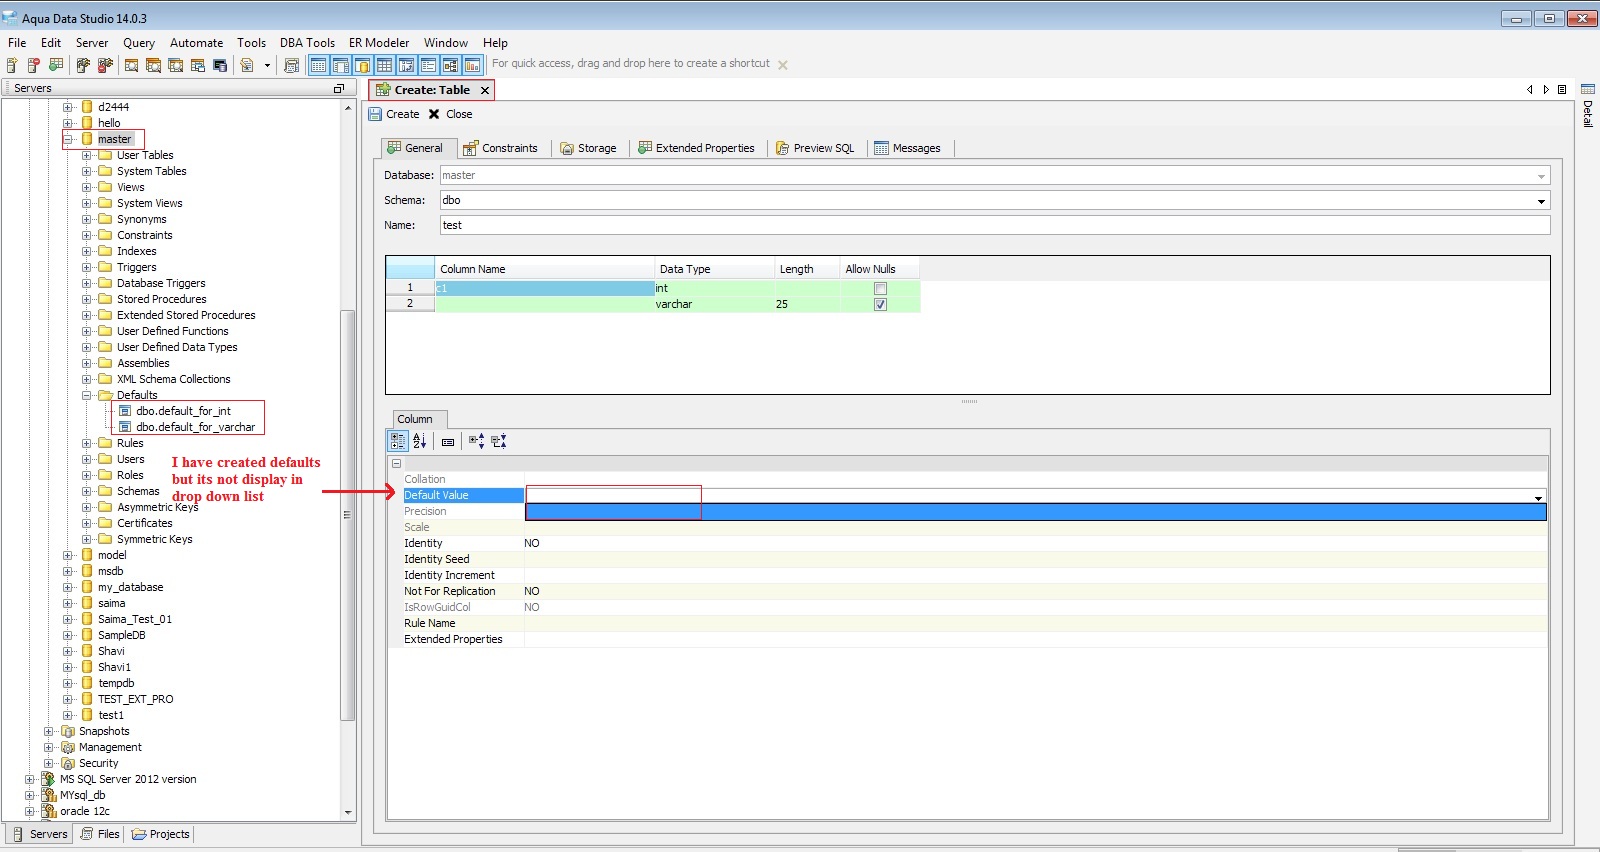Click Expand All properties icon
1600x852 pixels.
pos(477,441)
